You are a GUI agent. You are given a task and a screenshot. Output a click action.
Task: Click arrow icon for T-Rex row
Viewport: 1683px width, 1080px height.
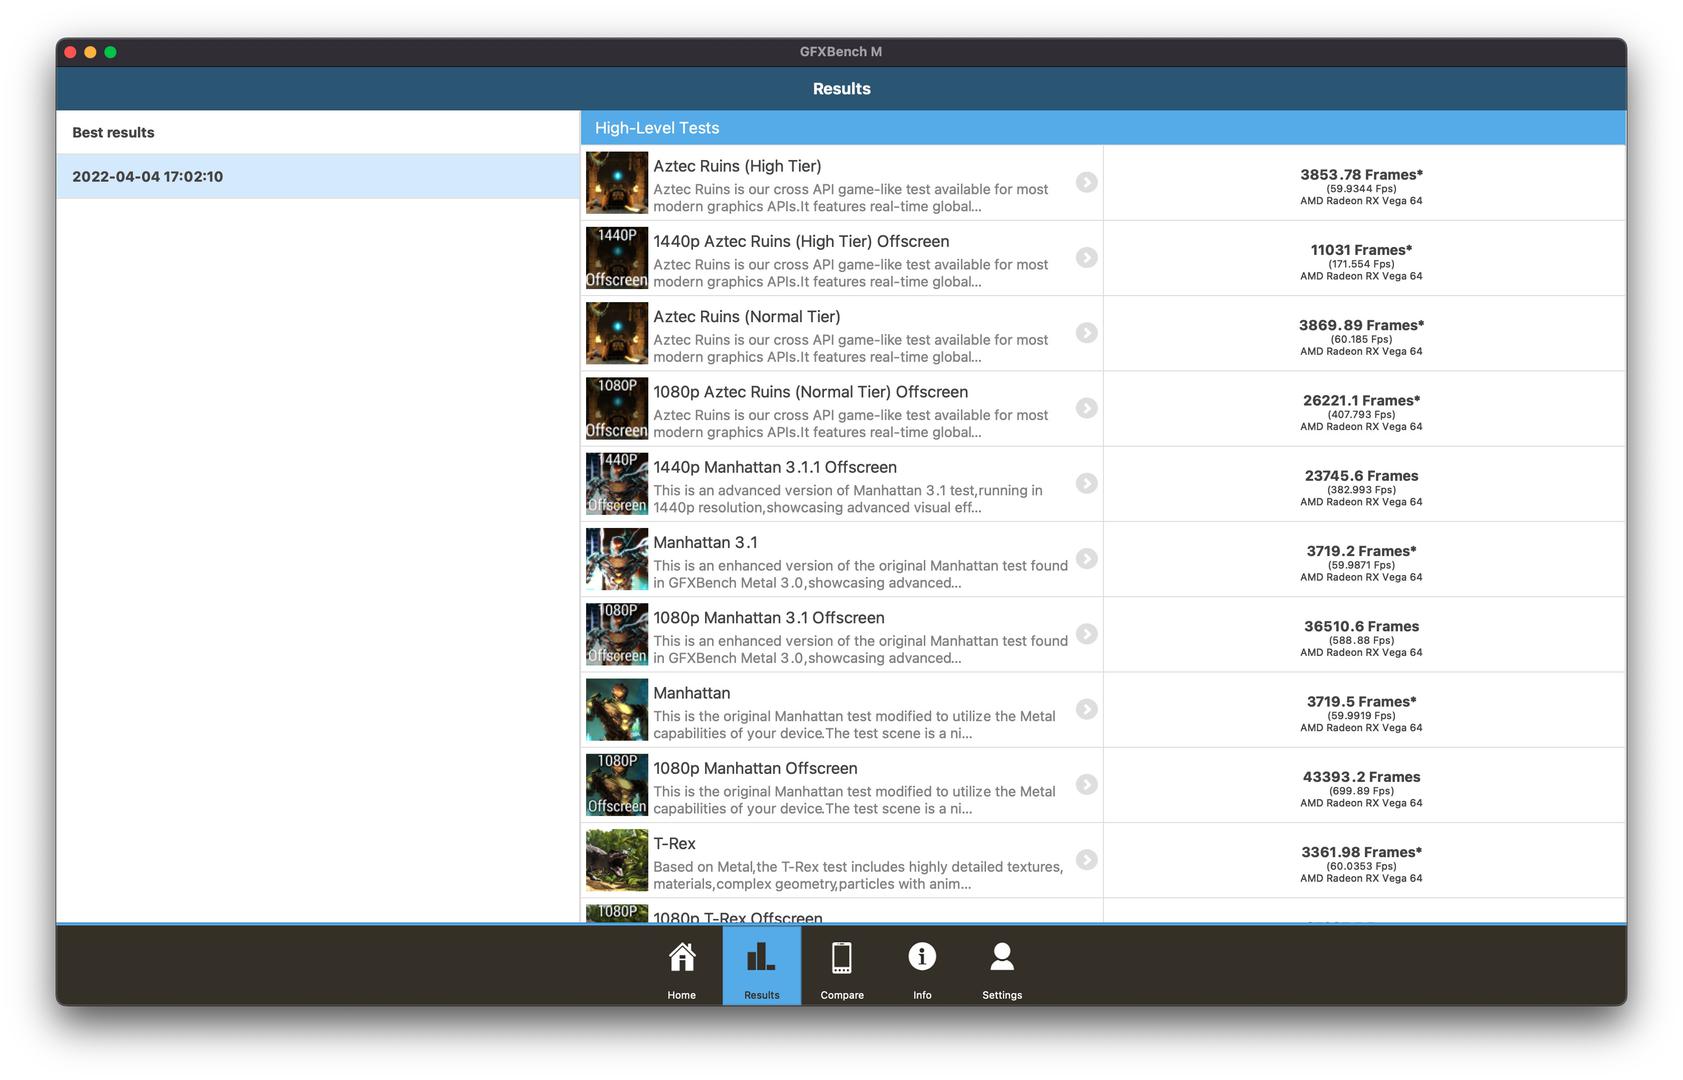point(1086,860)
